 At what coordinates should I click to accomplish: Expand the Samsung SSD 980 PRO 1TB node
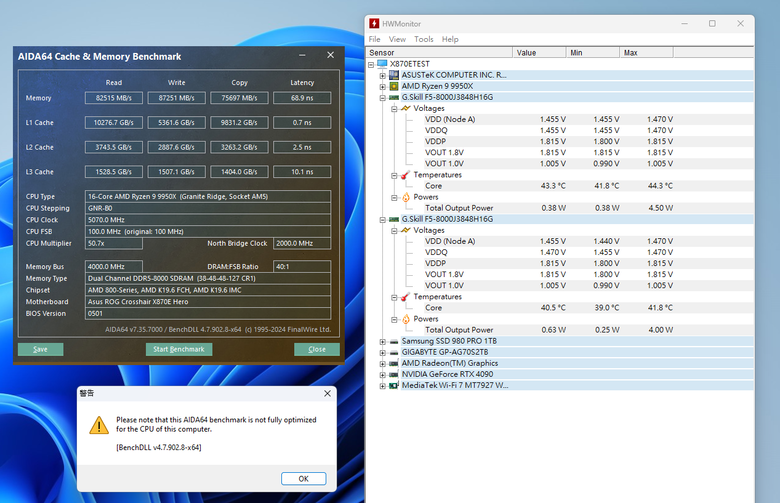click(383, 342)
